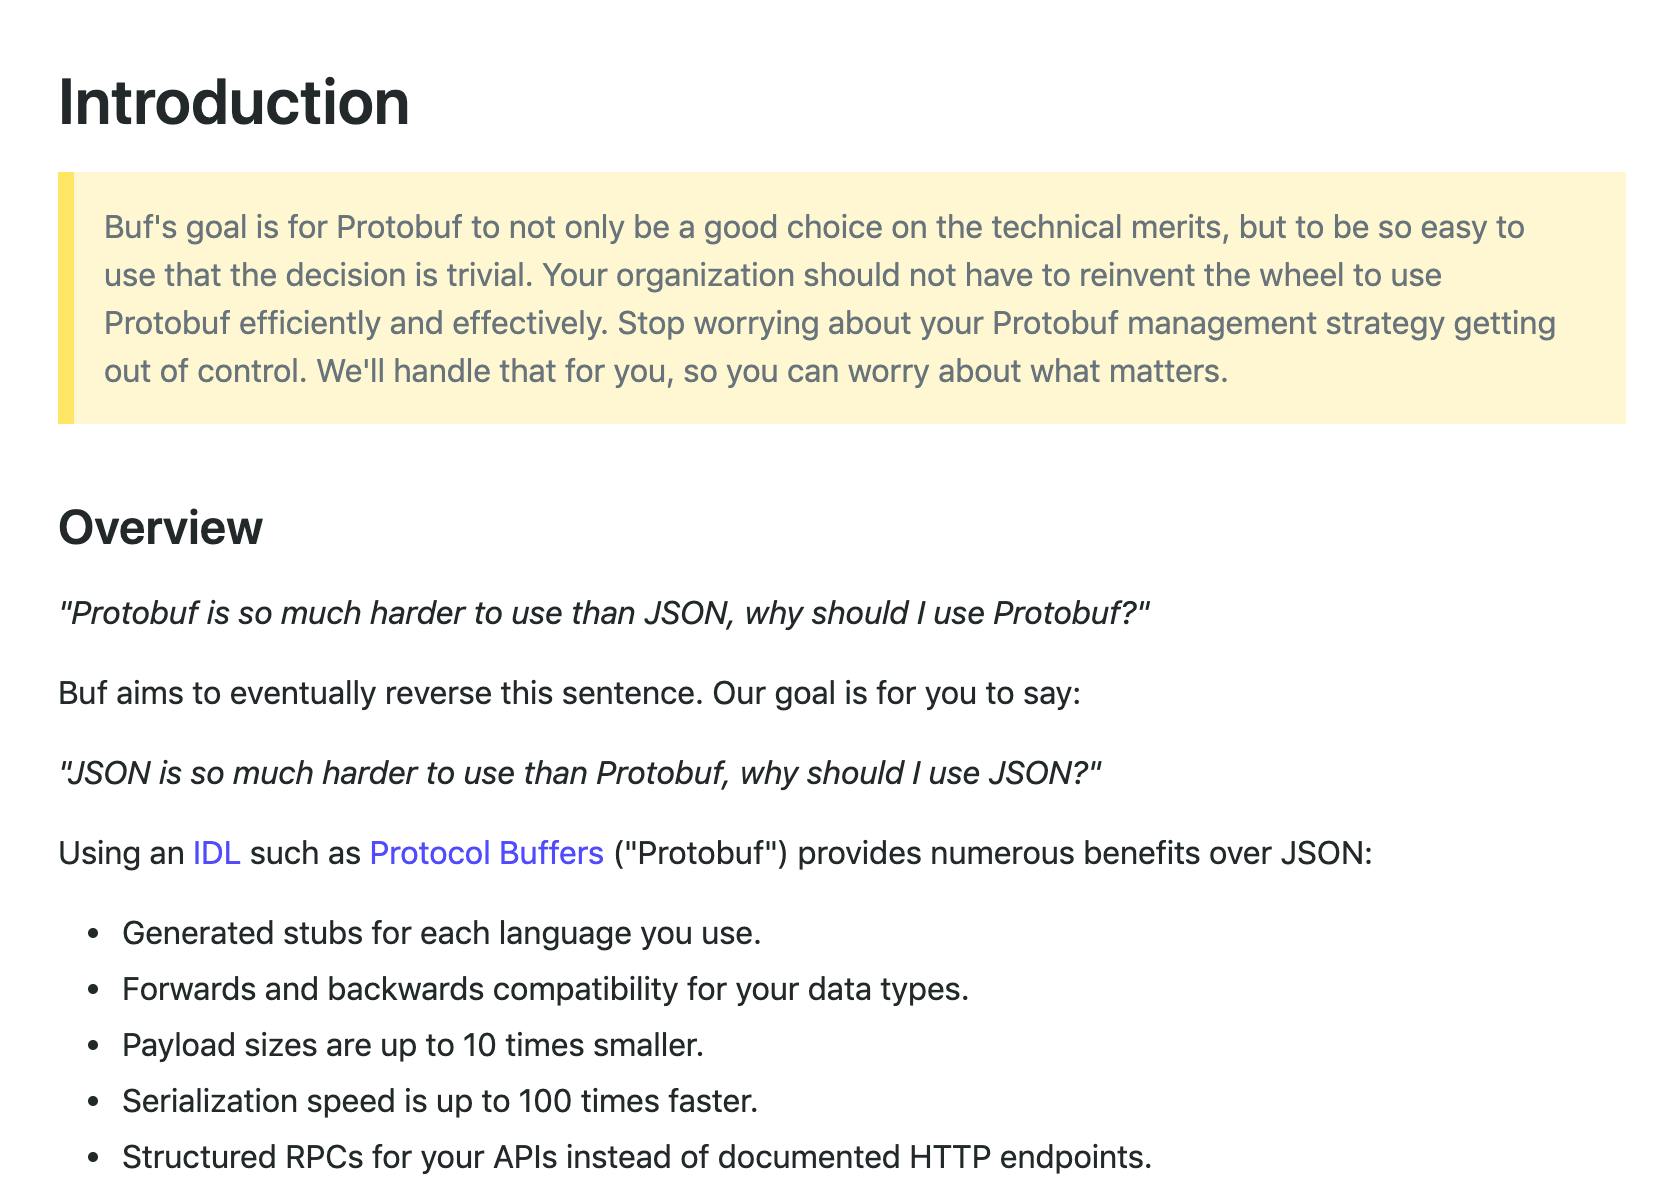Viewport: 1676px width, 1204px height.
Task: Click the "Structured RPCs for your APIs" bullet
Action: coord(637,1157)
